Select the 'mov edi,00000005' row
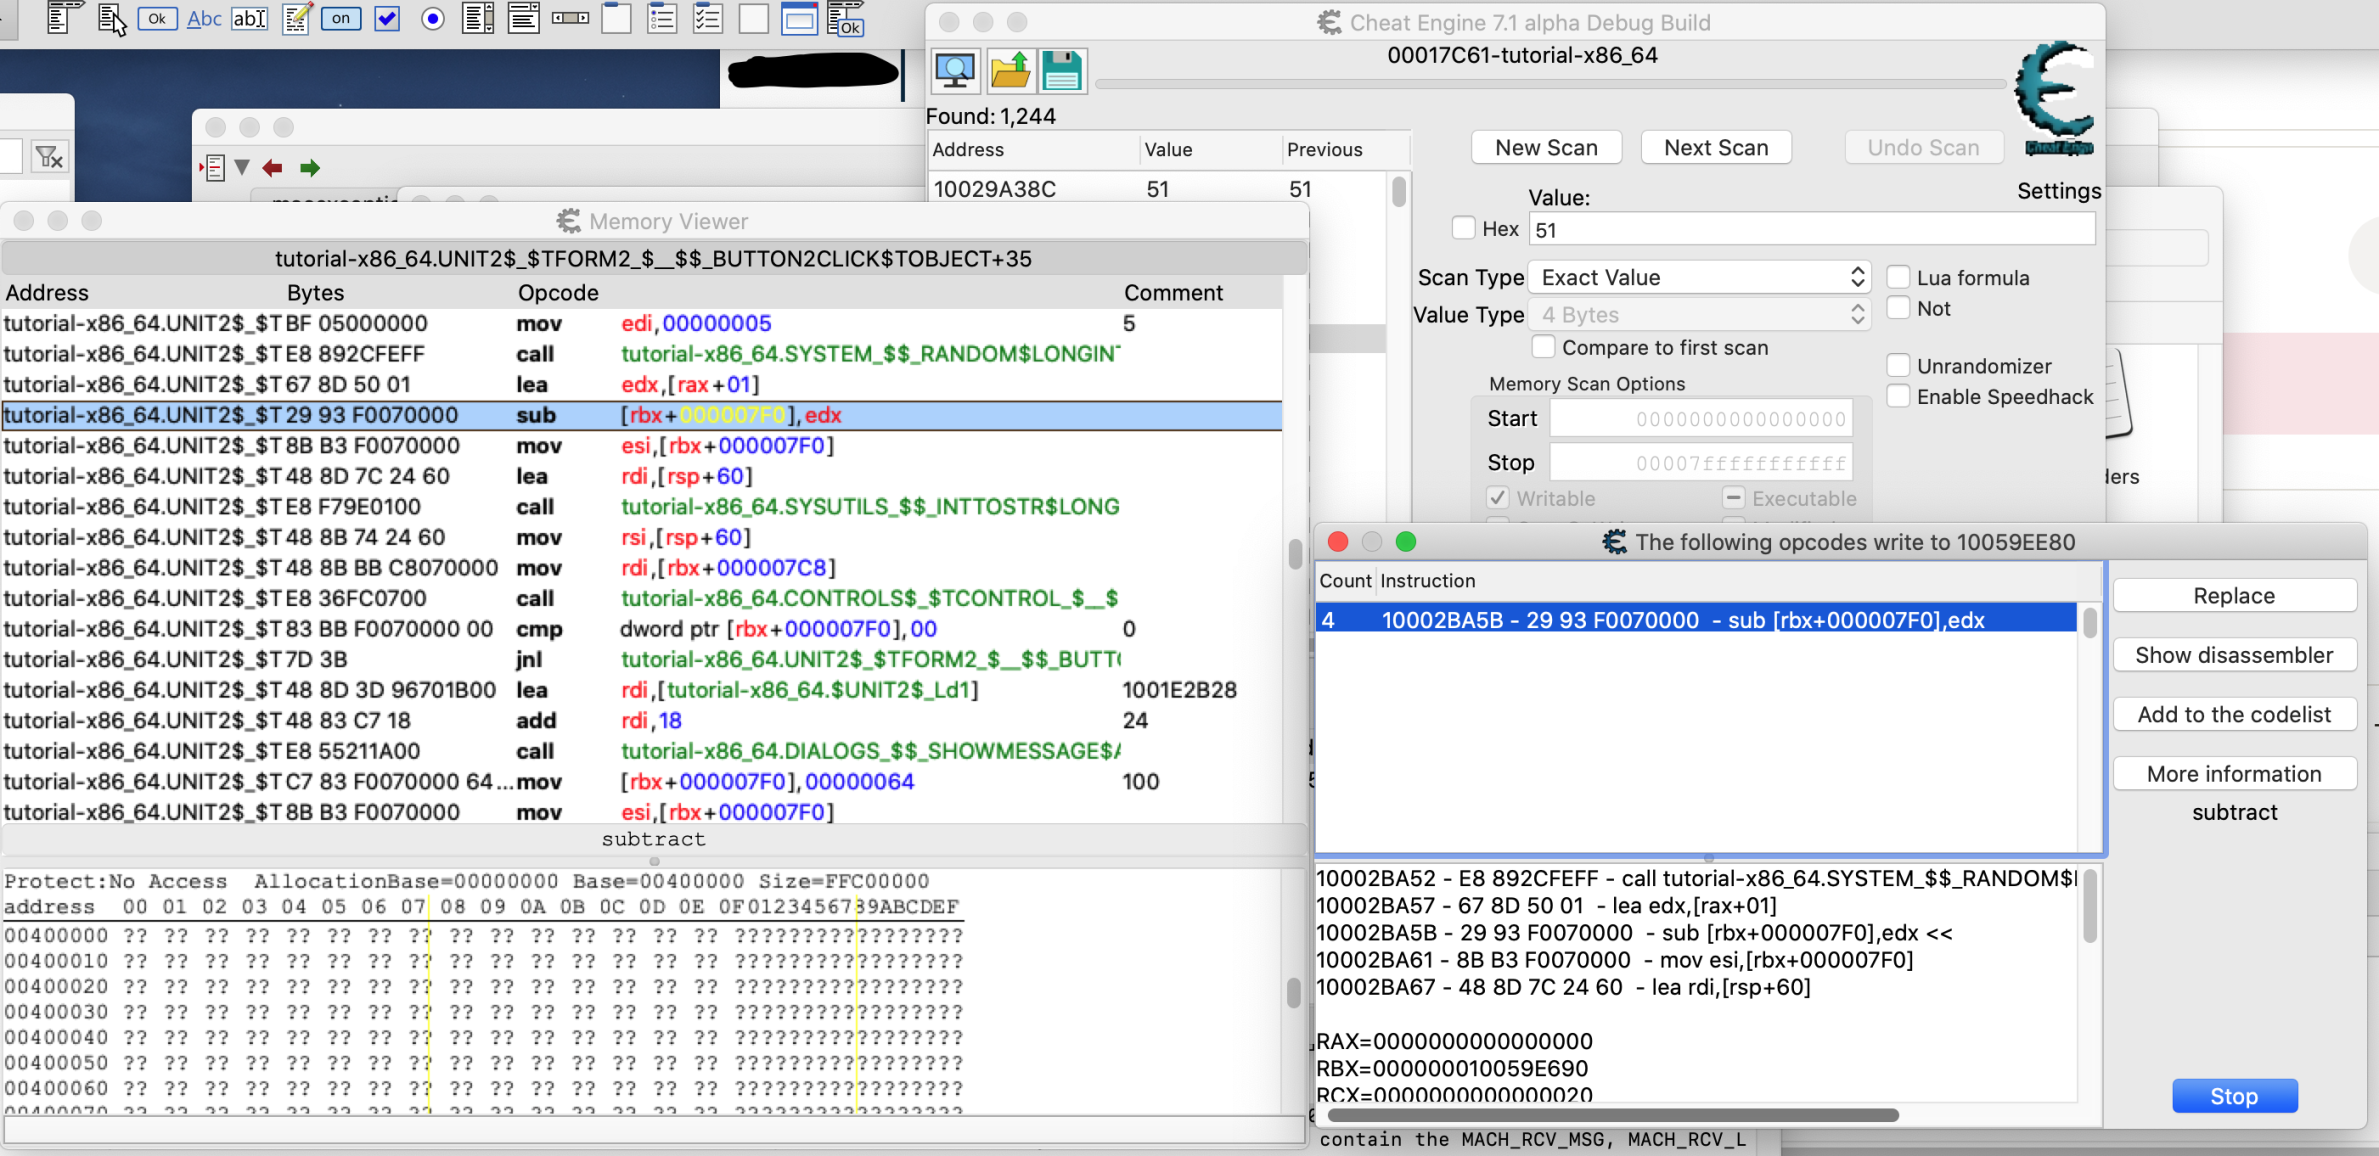The height and width of the screenshot is (1156, 2379). pyautogui.click(x=642, y=324)
